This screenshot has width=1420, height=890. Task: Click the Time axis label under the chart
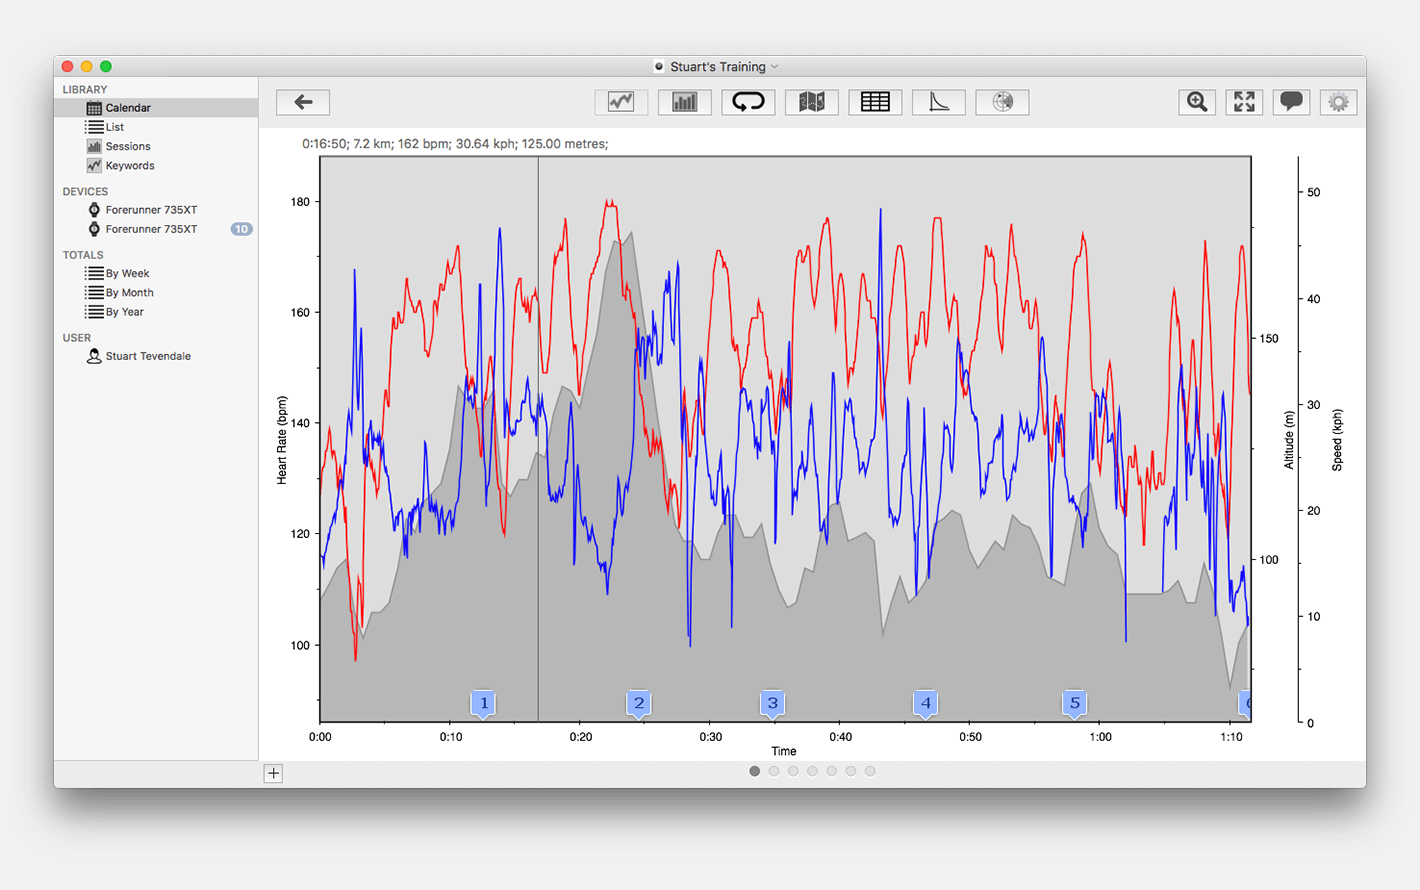tap(784, 751)
